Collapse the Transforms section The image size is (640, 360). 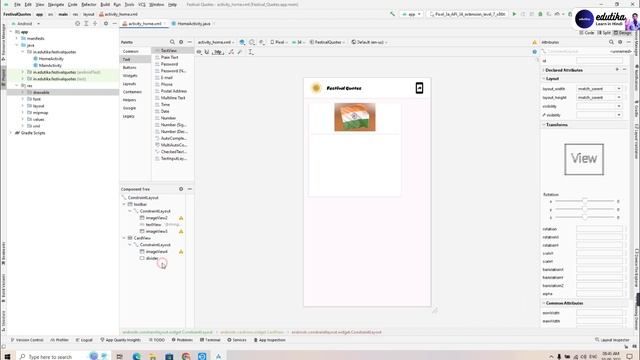(544, 125)
